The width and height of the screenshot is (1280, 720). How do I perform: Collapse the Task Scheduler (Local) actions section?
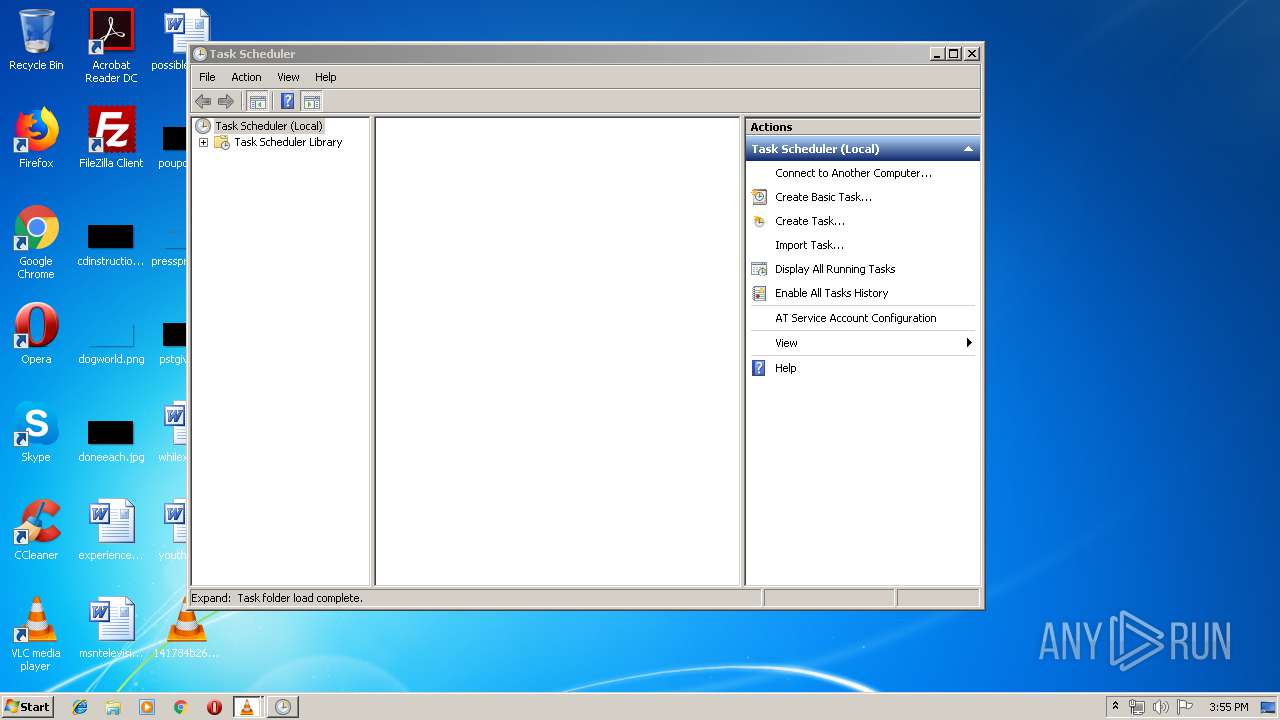click(x=967, y=149)
